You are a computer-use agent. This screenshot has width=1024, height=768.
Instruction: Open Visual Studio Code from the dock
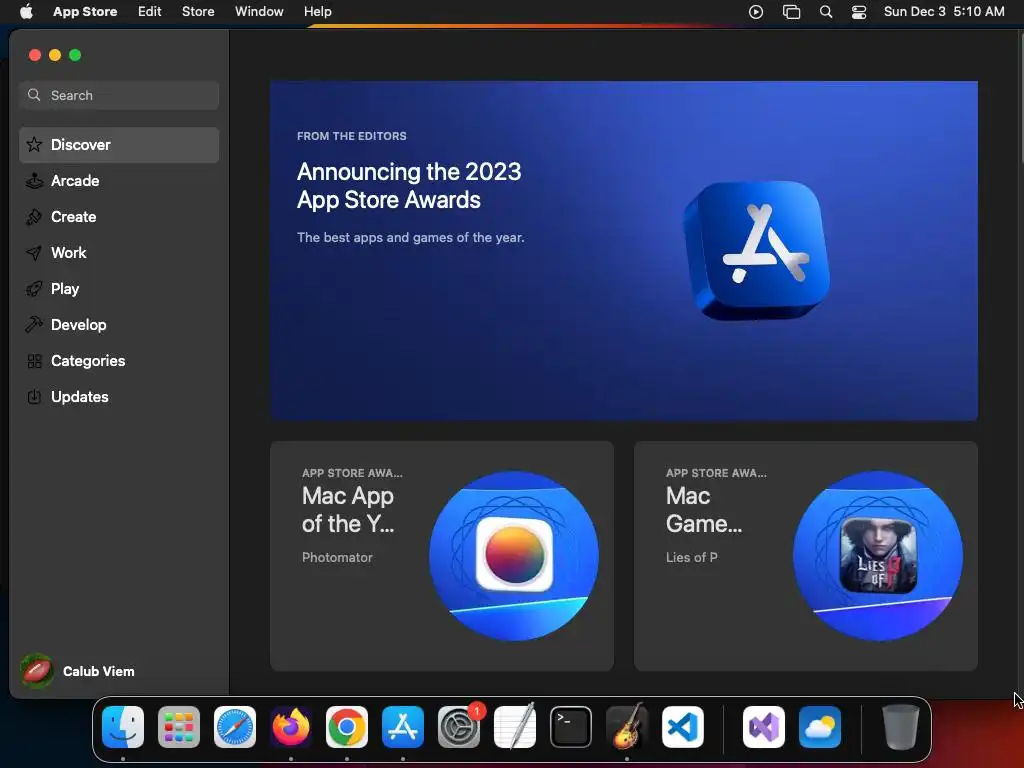coord(682,726)
